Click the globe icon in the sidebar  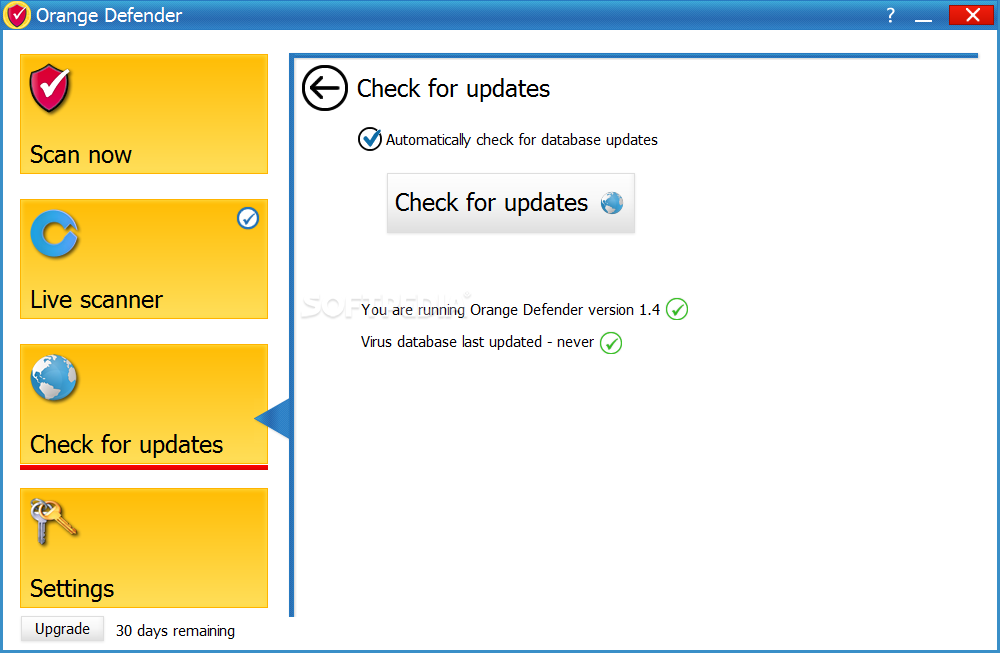click(x=54, y=378)
